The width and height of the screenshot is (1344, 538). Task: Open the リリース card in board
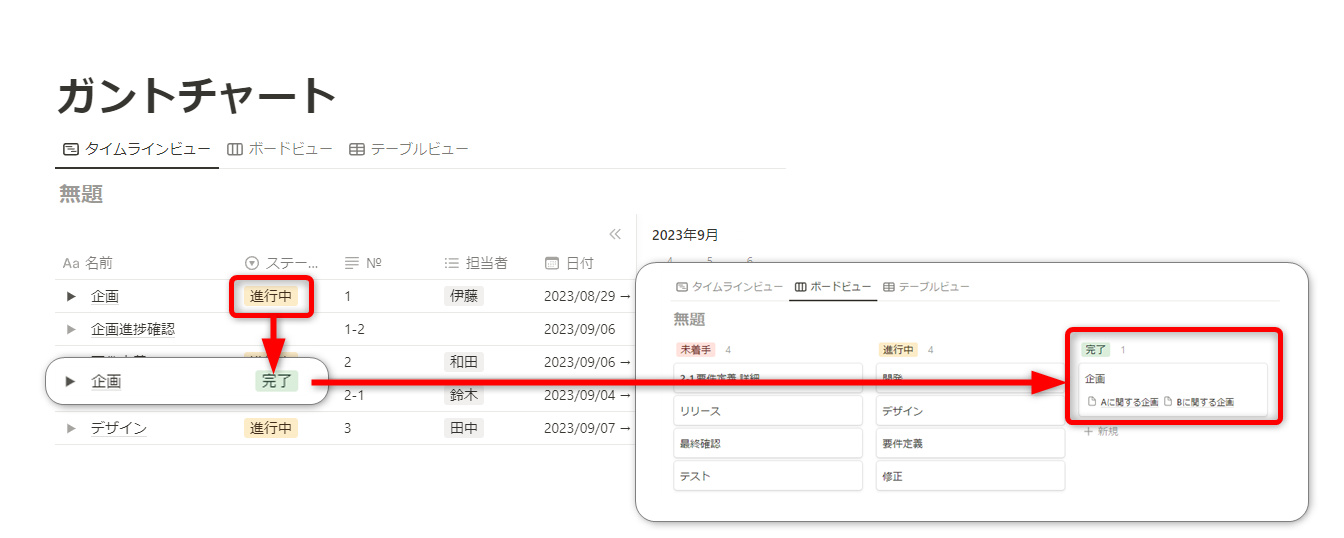pyautogui.click(x=767, y=411)
